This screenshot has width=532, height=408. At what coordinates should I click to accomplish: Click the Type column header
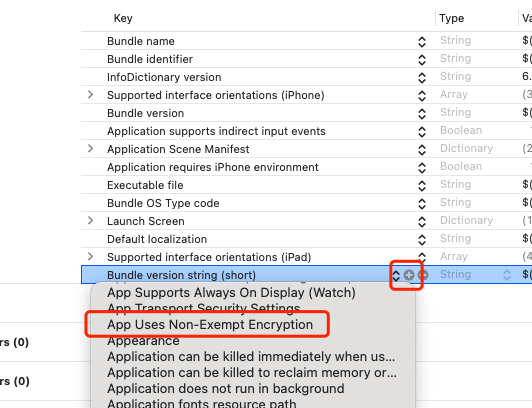tap(451, 18)
